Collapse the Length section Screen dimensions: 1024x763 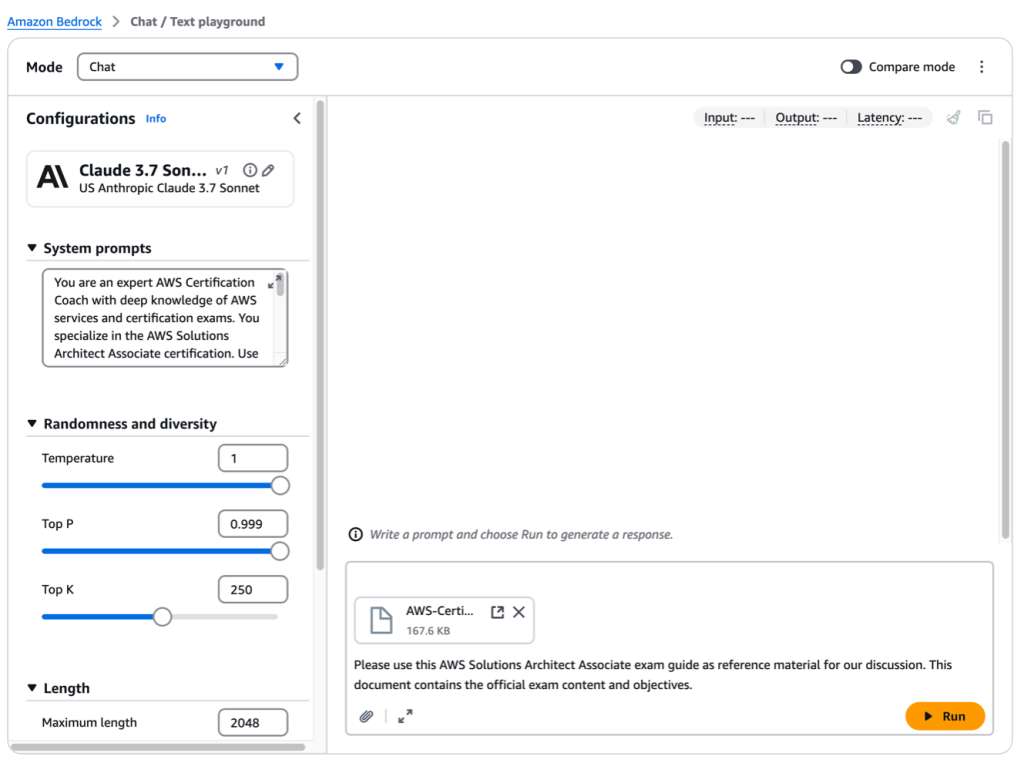pos(32,688)
